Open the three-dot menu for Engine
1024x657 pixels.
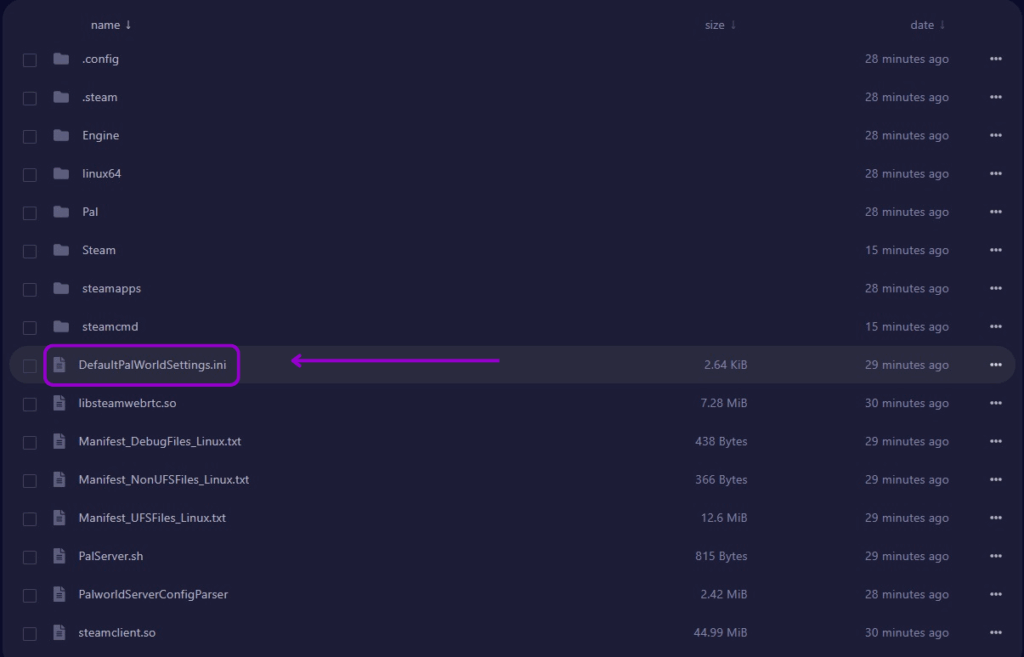tap(996, 135)
